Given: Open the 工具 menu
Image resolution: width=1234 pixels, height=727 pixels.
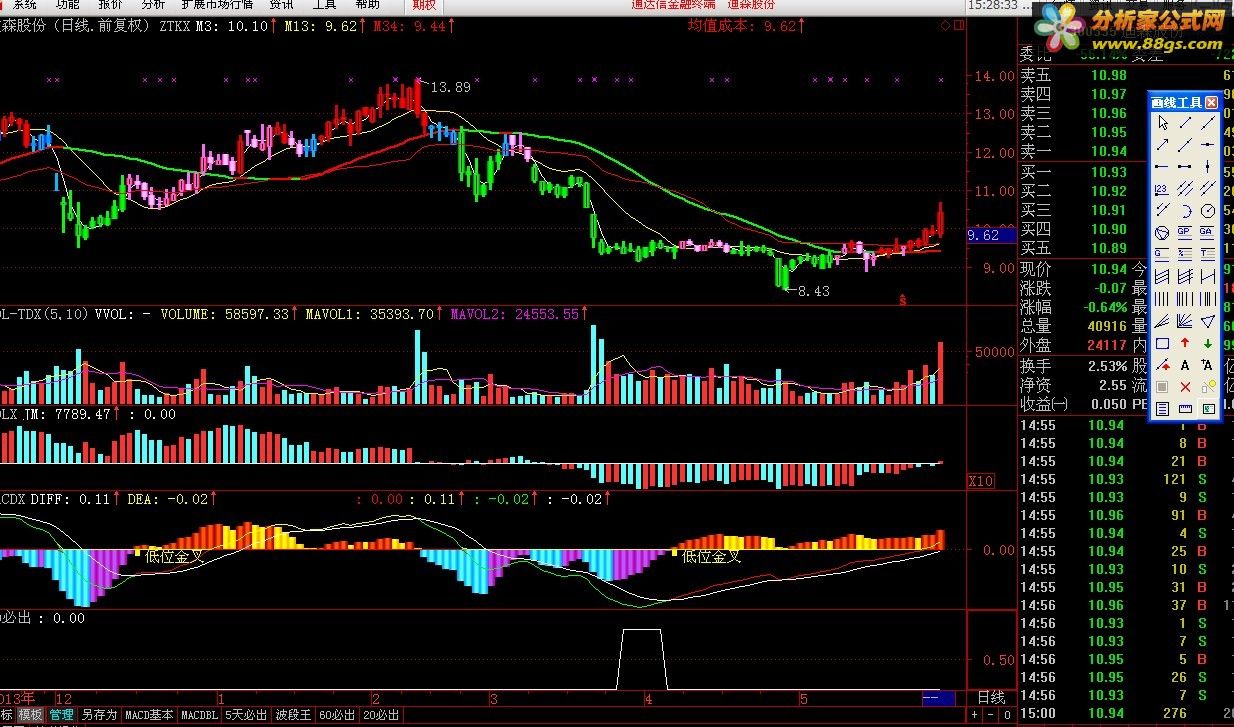Looking at the screenshot, I should tap(325, 5).
